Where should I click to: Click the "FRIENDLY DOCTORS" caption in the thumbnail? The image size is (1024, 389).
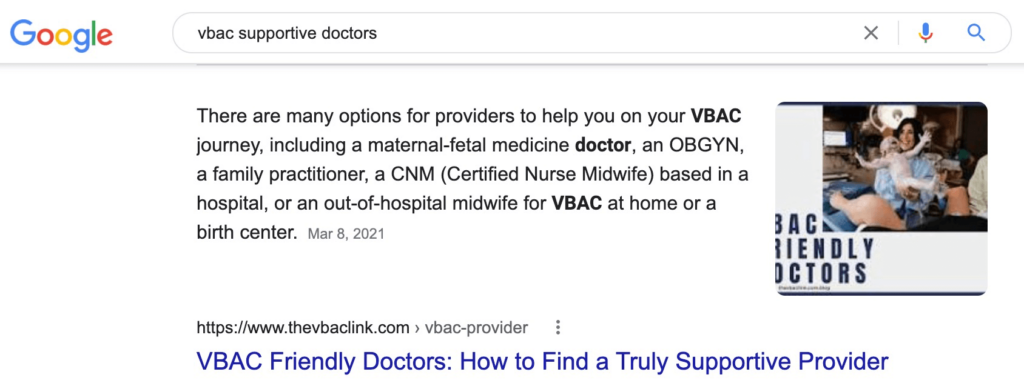[825, 260]
